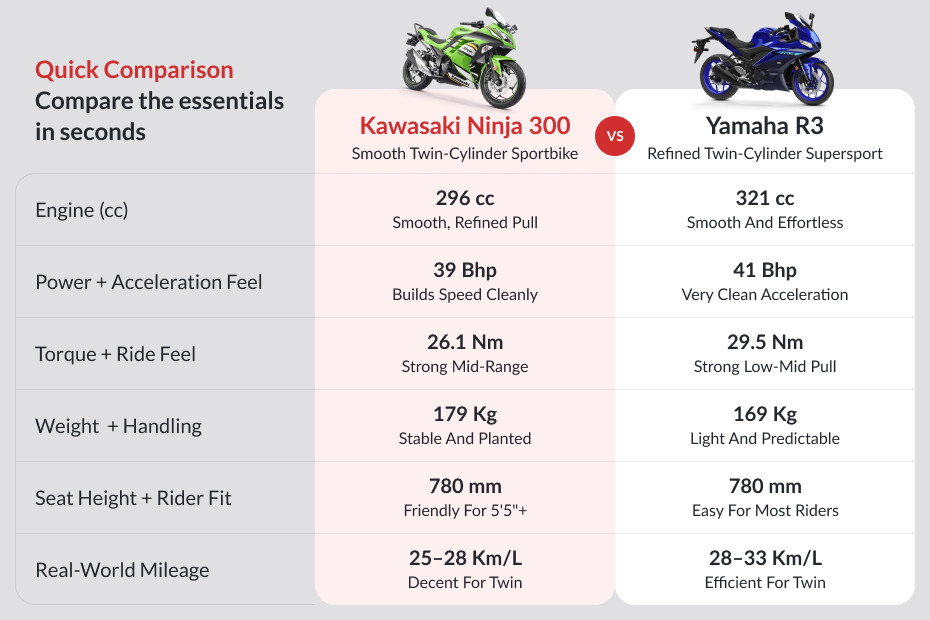Select the Weight + Handling row label
This screenshot has width=930, height=620.
click(x=118, y=426)
